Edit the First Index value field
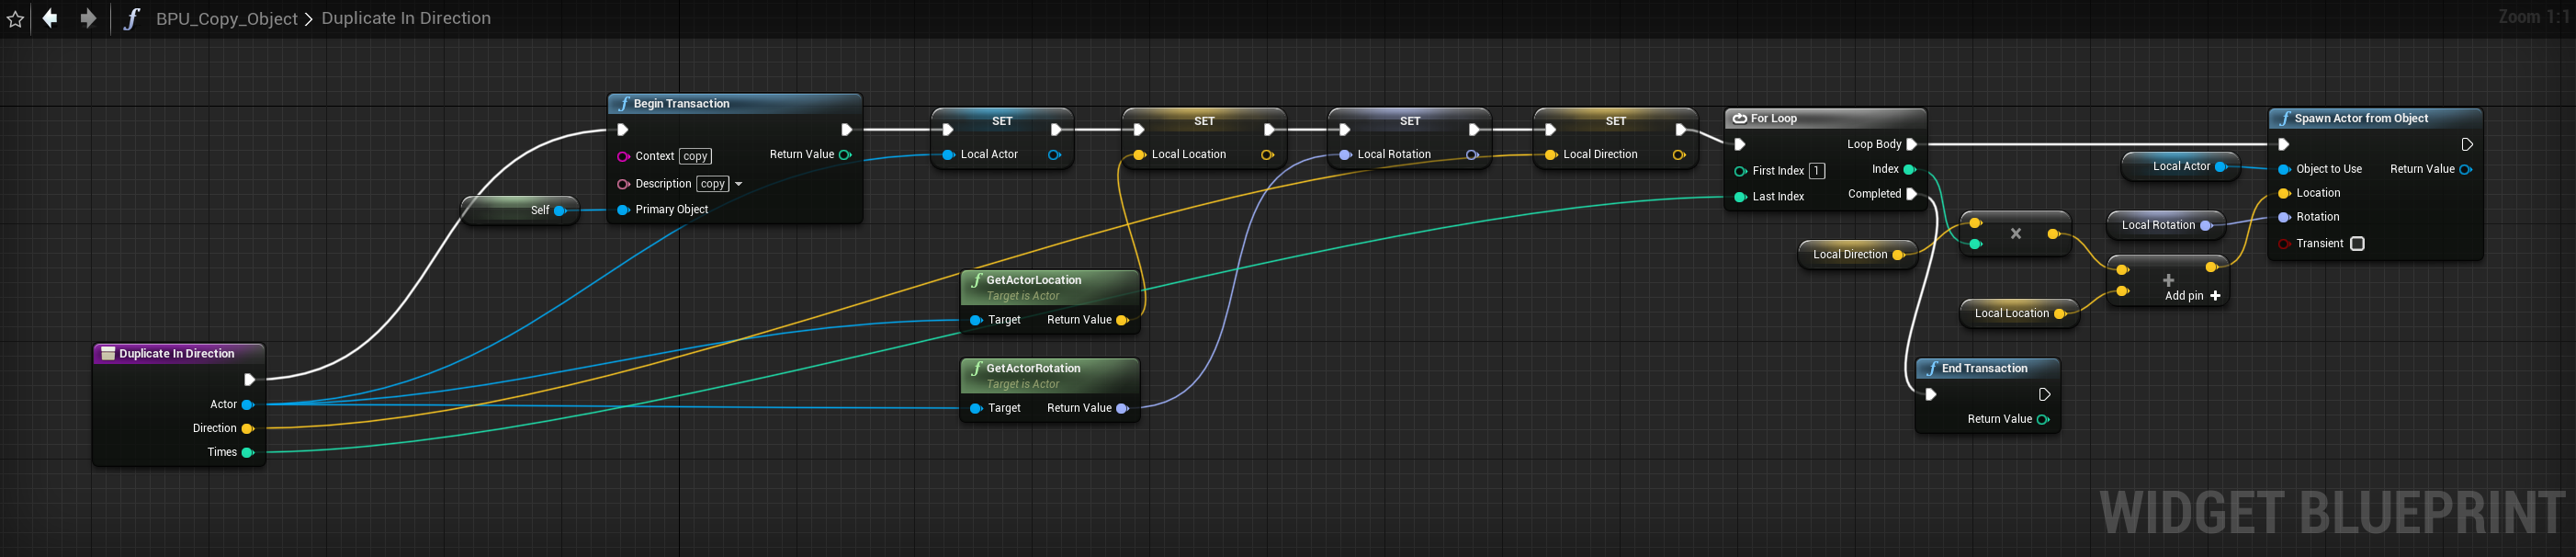2576x557 pixels. tap(1817, 171)
